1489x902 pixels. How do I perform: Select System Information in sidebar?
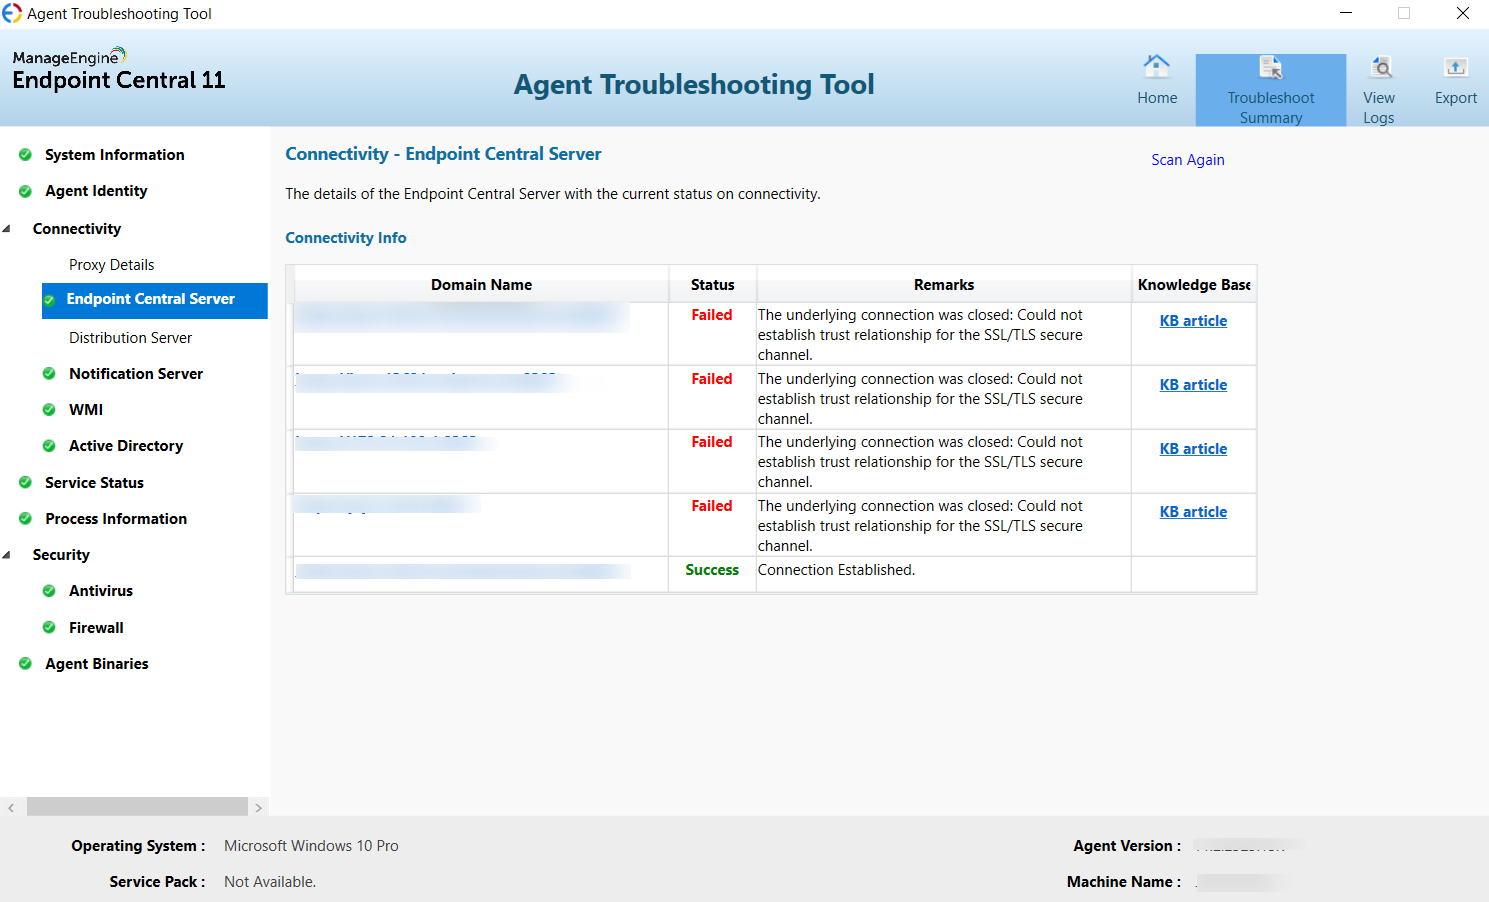(115, 155)
